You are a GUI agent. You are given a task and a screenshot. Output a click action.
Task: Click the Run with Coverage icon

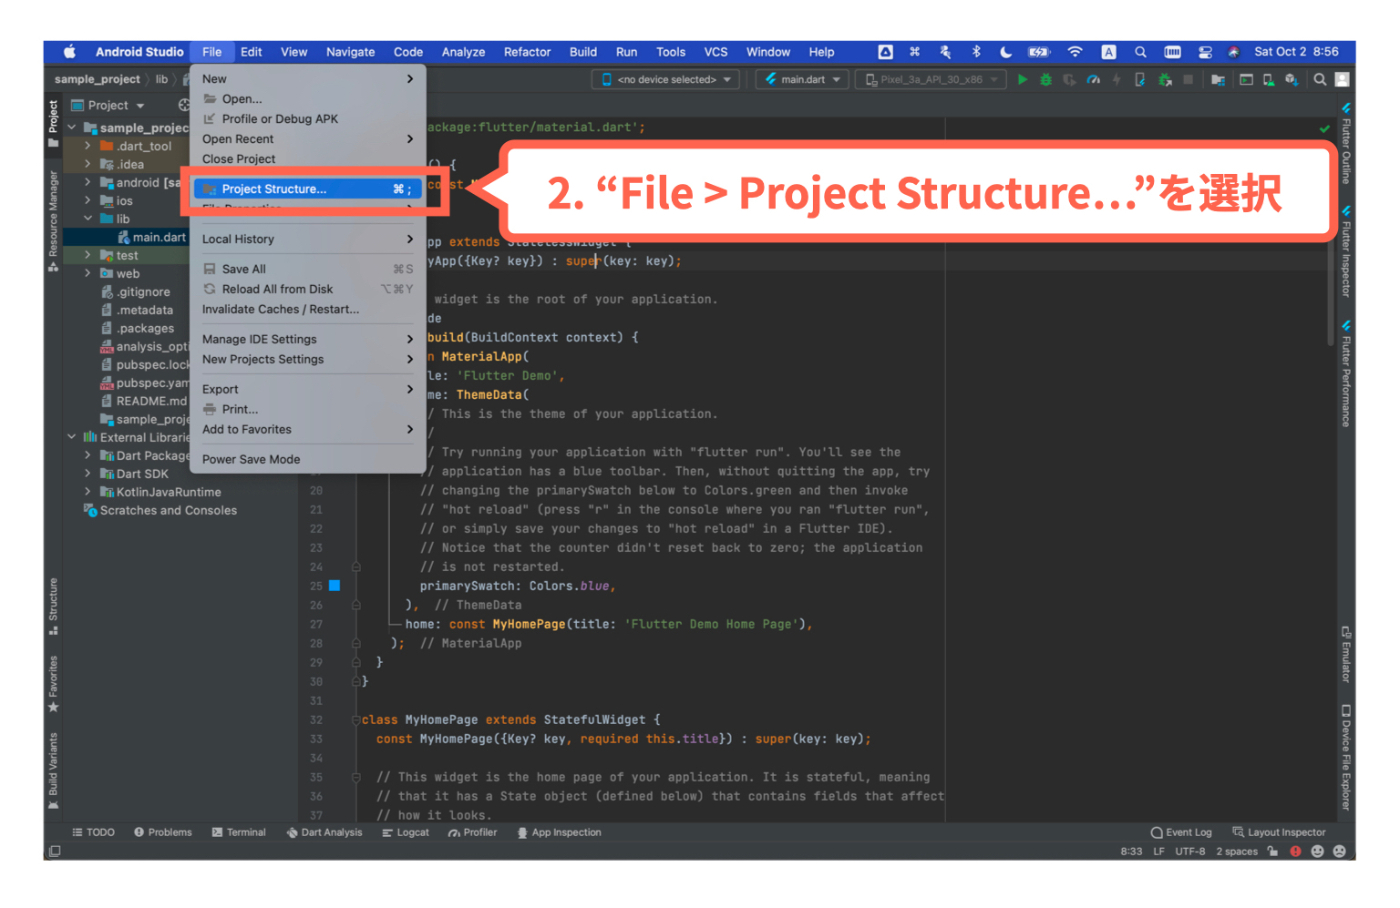(1070, 80)
